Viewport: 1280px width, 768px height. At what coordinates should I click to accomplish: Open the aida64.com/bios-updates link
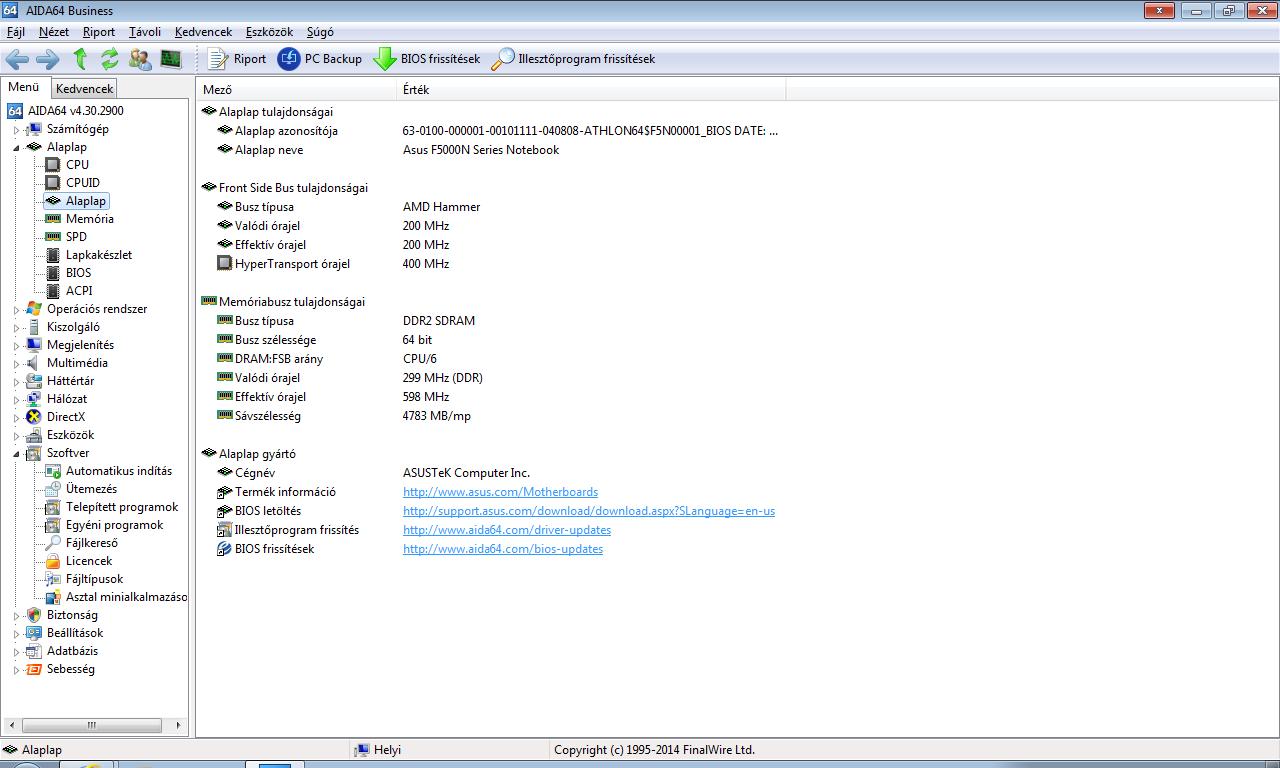(503, 549)
